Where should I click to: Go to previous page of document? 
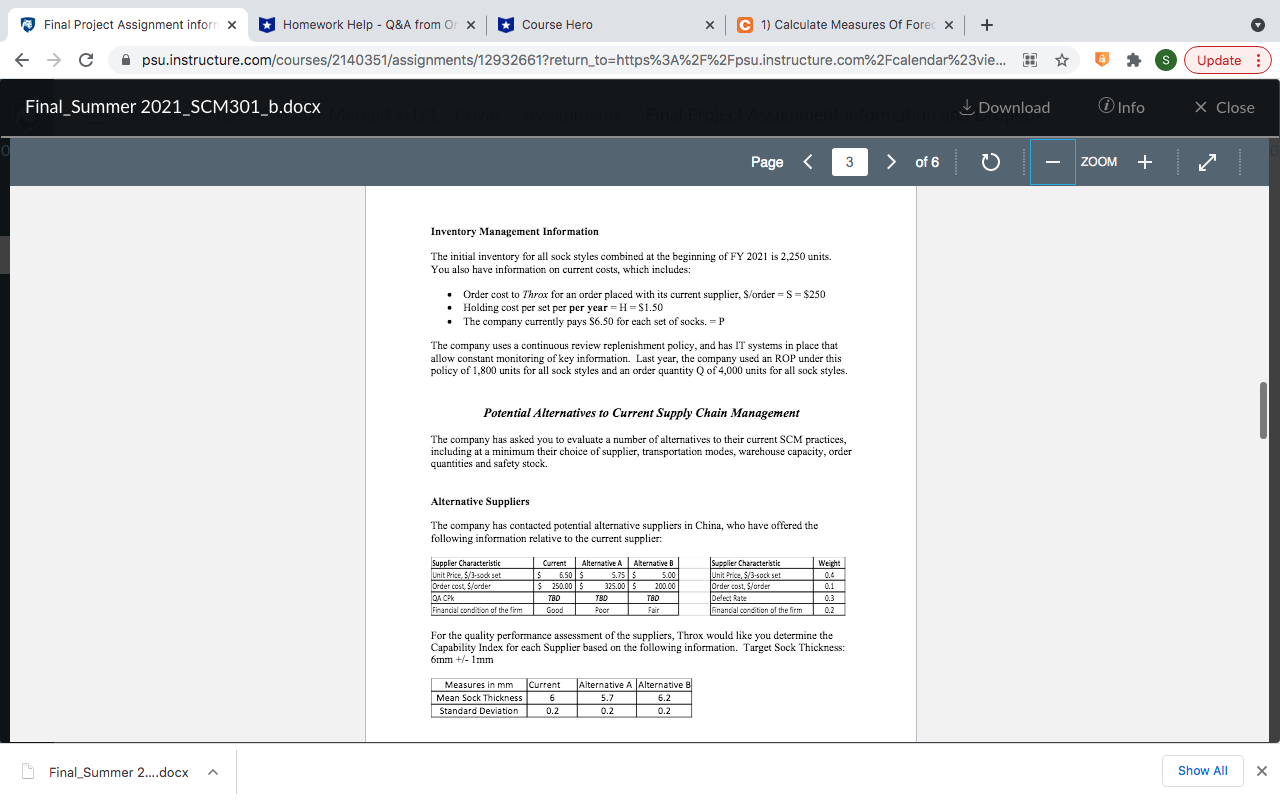point(808,161)
